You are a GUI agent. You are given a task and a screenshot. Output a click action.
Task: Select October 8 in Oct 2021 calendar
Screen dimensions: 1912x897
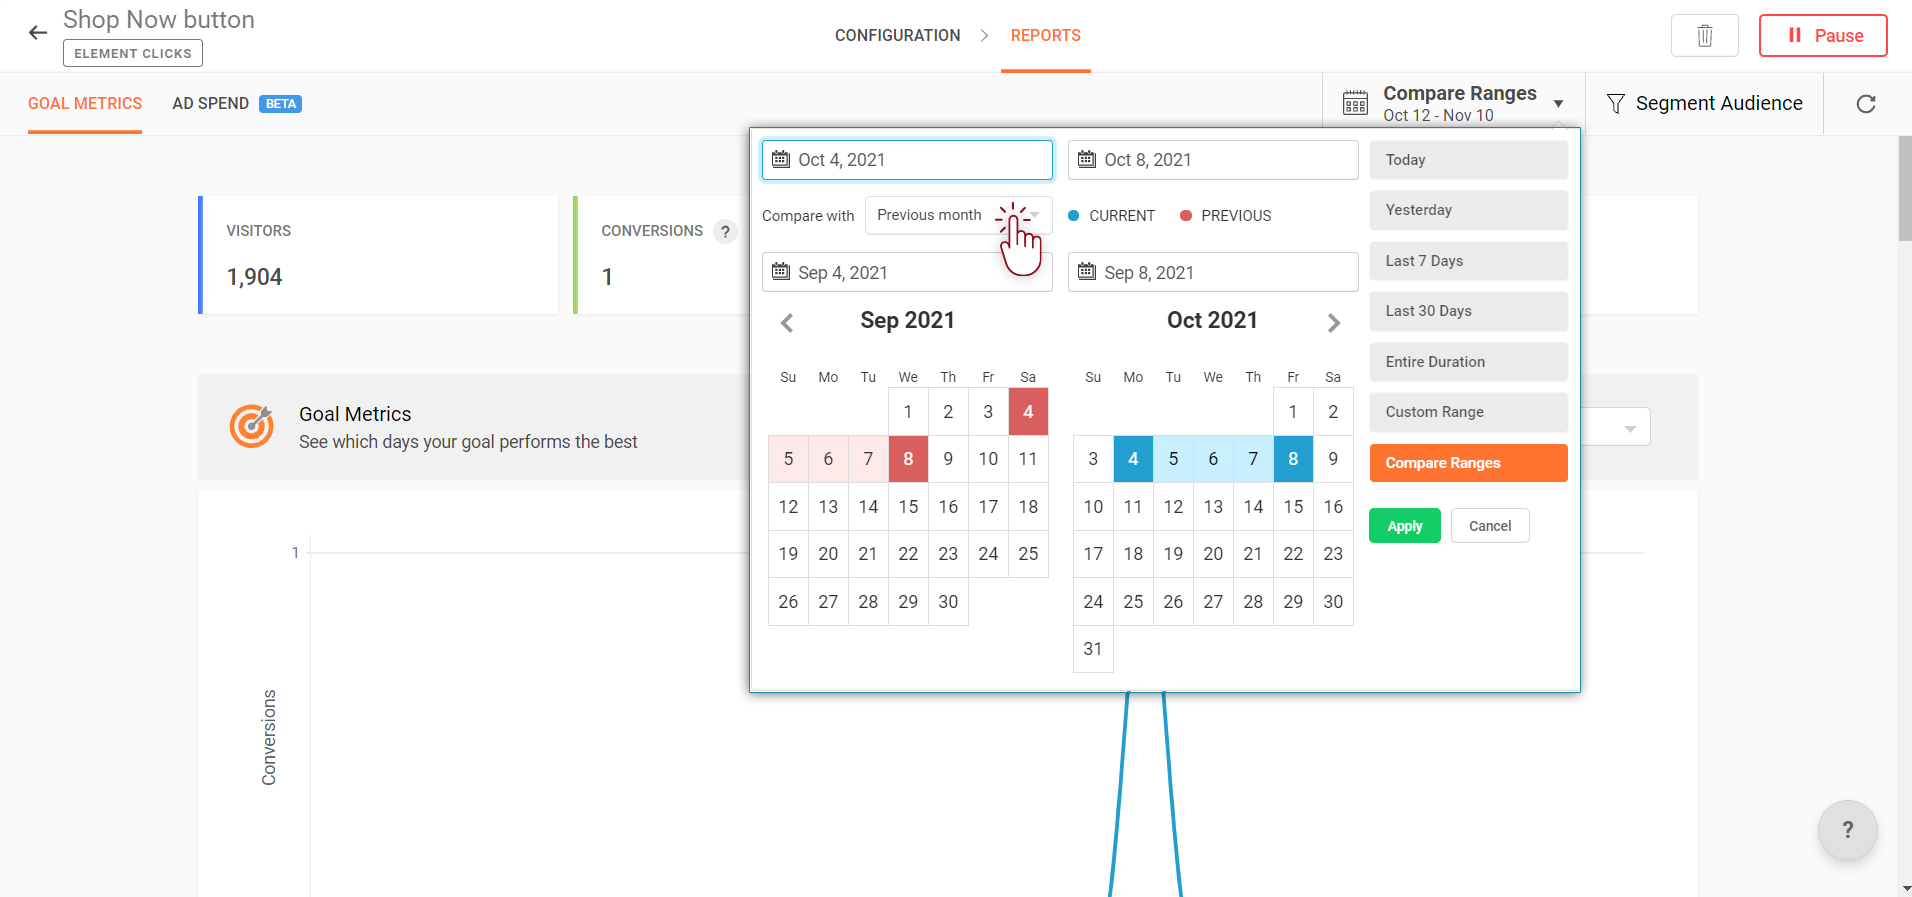pyautogui.click(x=1293, y=459)
